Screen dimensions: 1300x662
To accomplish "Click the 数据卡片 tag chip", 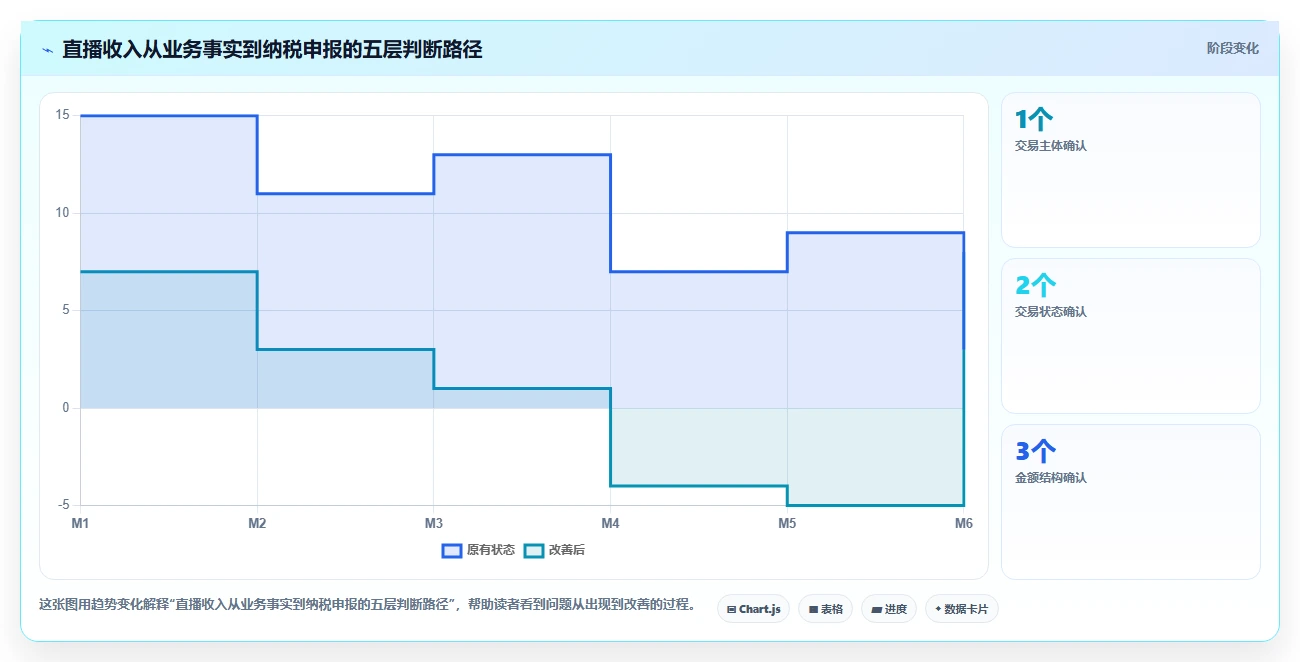I will 961,609.
